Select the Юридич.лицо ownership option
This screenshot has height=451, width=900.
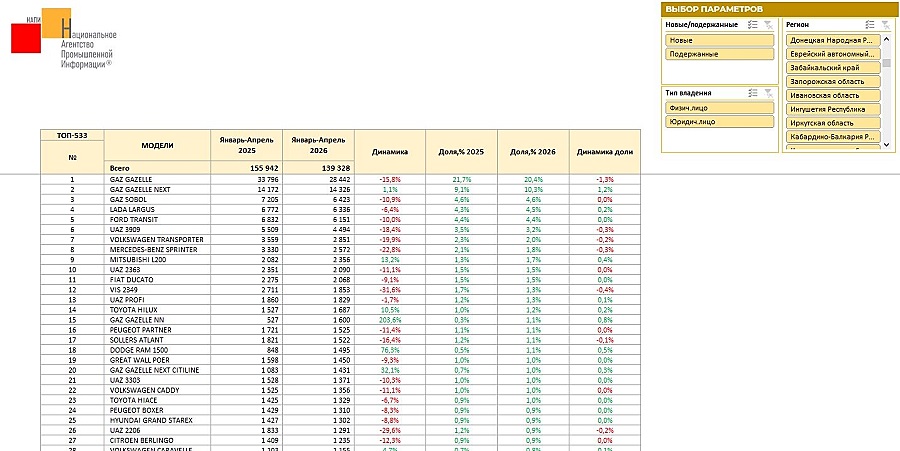720,122
